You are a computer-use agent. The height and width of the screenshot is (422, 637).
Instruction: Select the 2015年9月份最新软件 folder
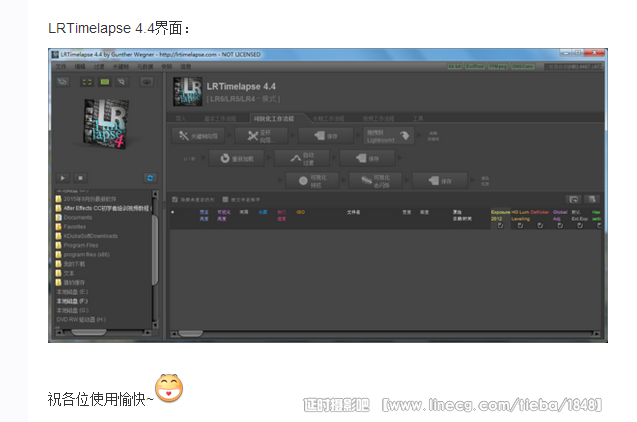pyautogui.click(x=86, y=199)
